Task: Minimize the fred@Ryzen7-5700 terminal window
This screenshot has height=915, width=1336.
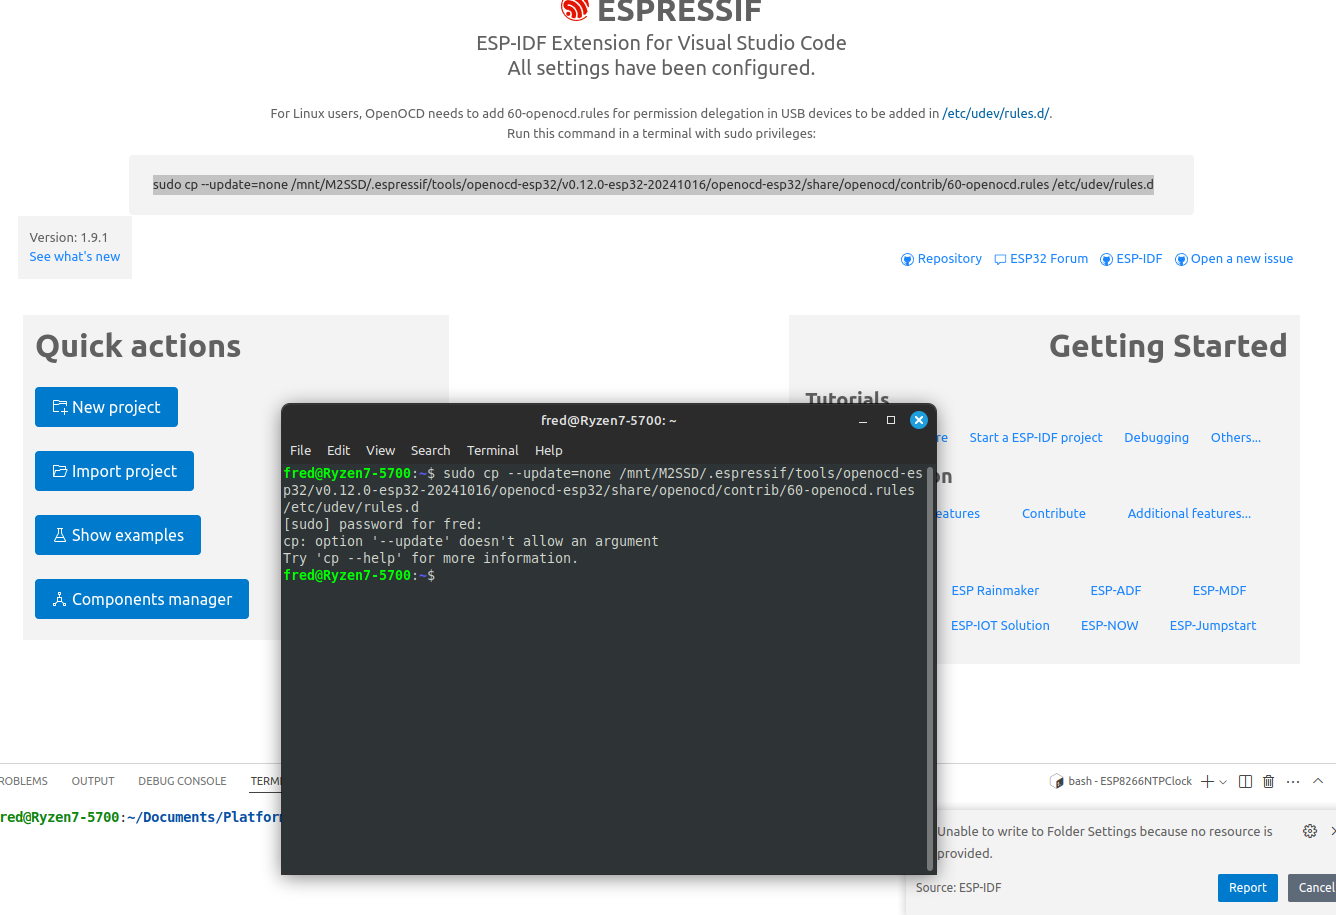Action: coord(863,421)
